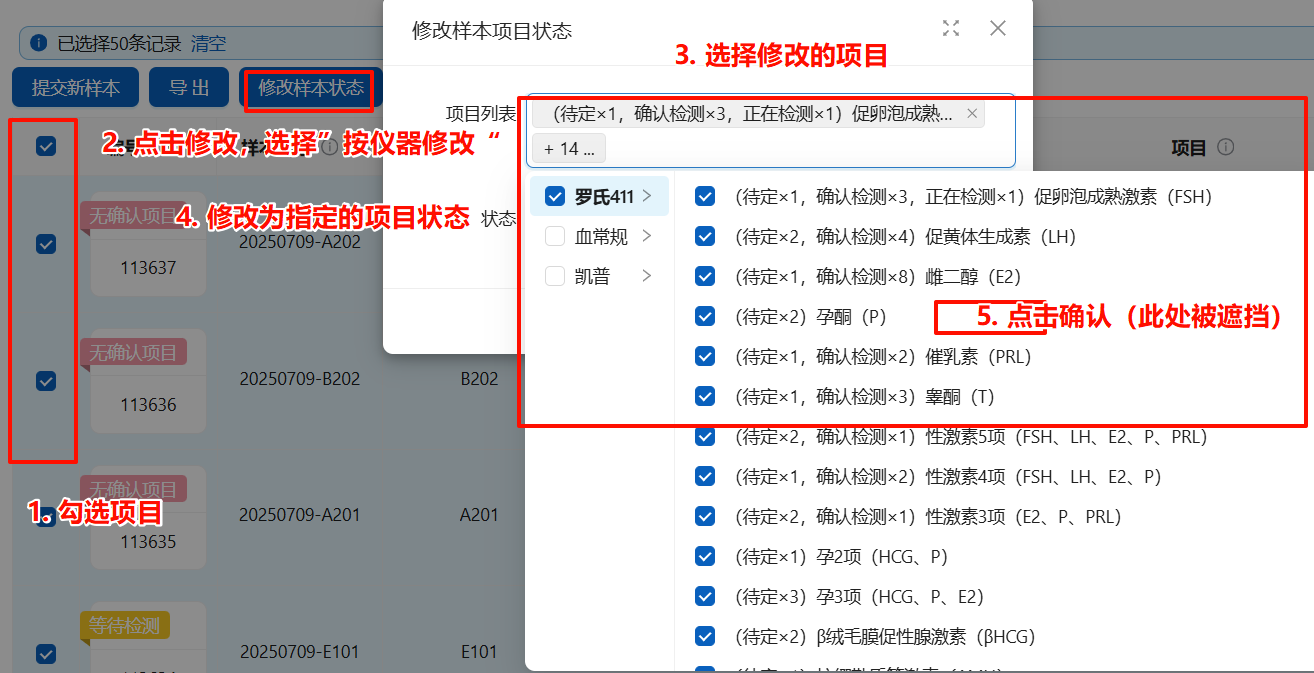Click the info icon beside 已选择50条记录
This screenshot has width=1314, height=673.
(38, 43)
